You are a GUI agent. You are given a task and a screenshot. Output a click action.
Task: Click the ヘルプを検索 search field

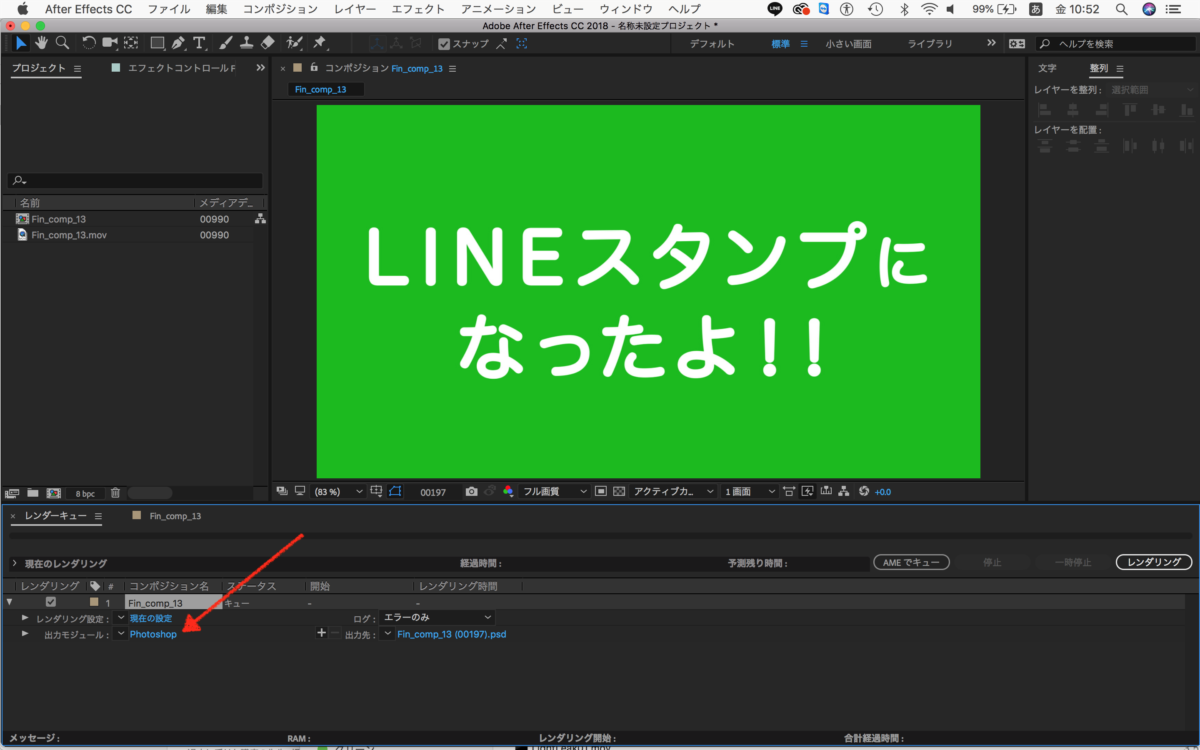pos(1114,44)
